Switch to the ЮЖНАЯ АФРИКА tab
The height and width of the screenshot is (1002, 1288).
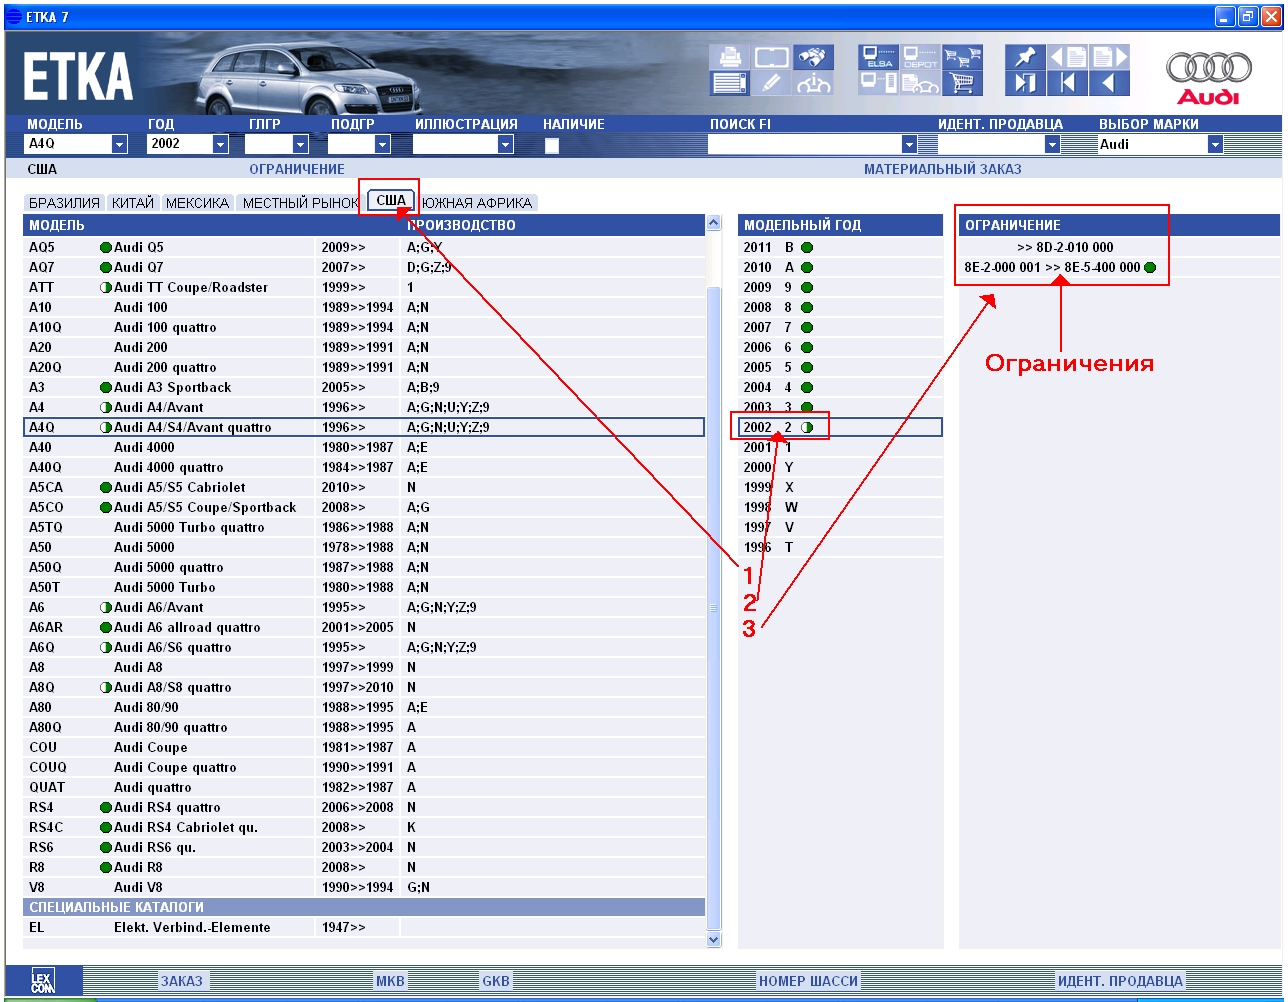477,203
